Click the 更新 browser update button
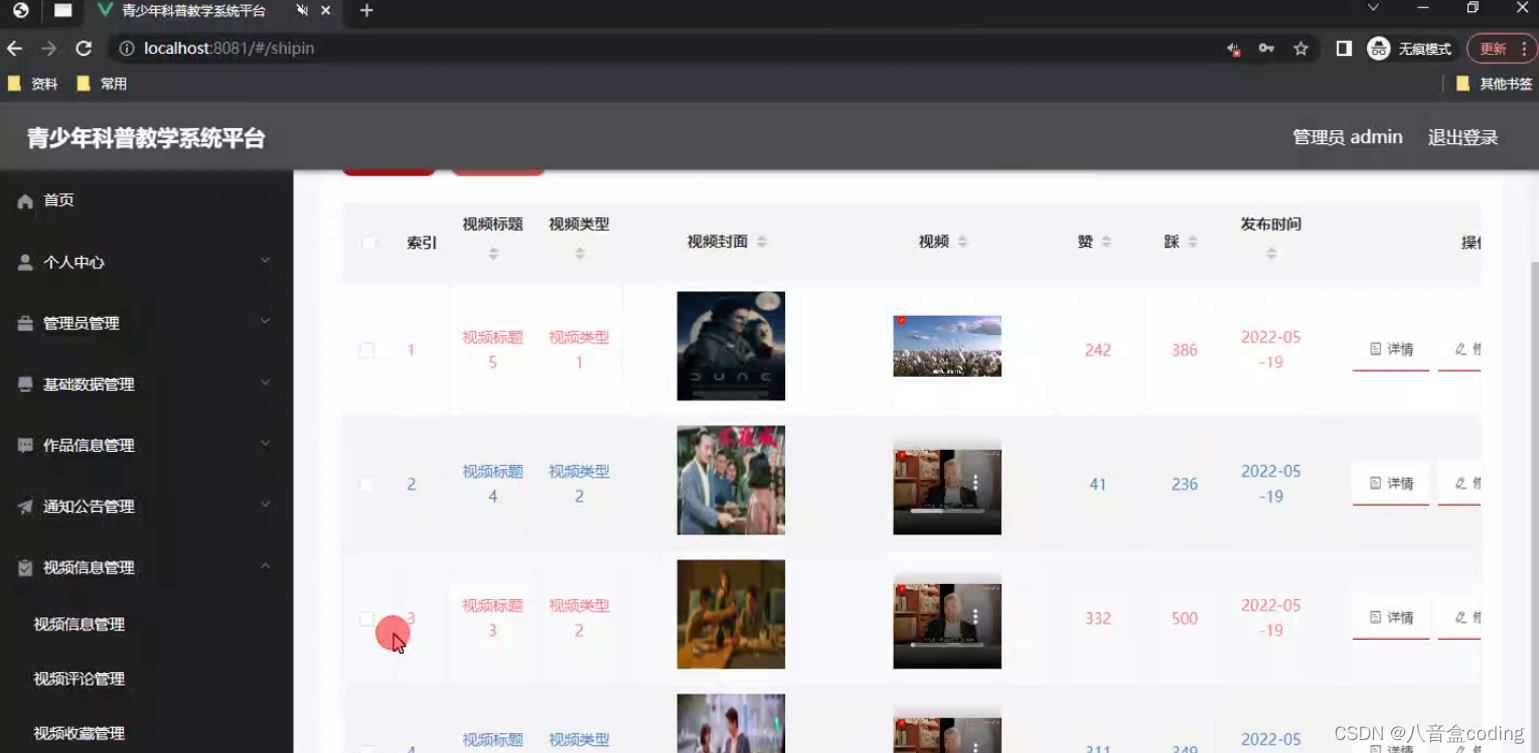Image resolution: width=1539 pixels, height=753 pixels. click(1502, 48)
